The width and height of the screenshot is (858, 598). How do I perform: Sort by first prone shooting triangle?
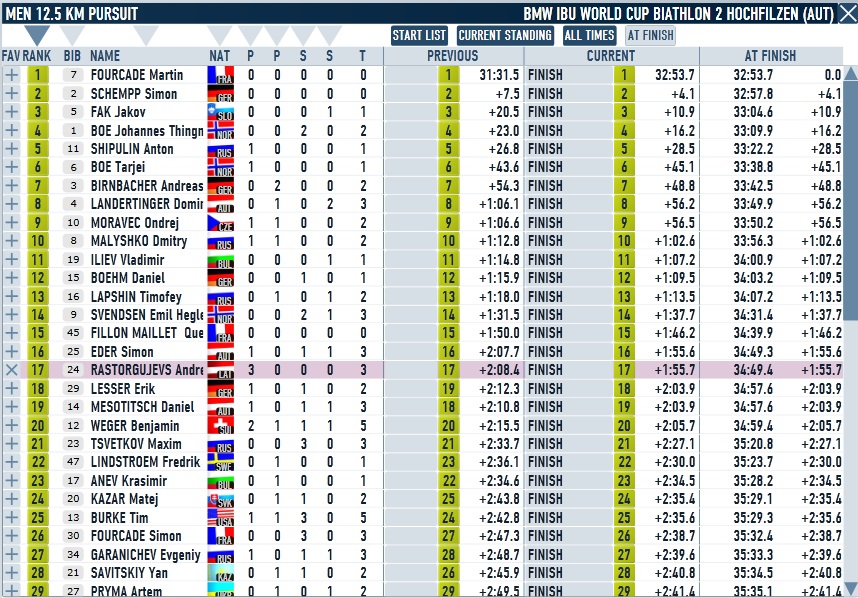(250, 34)
